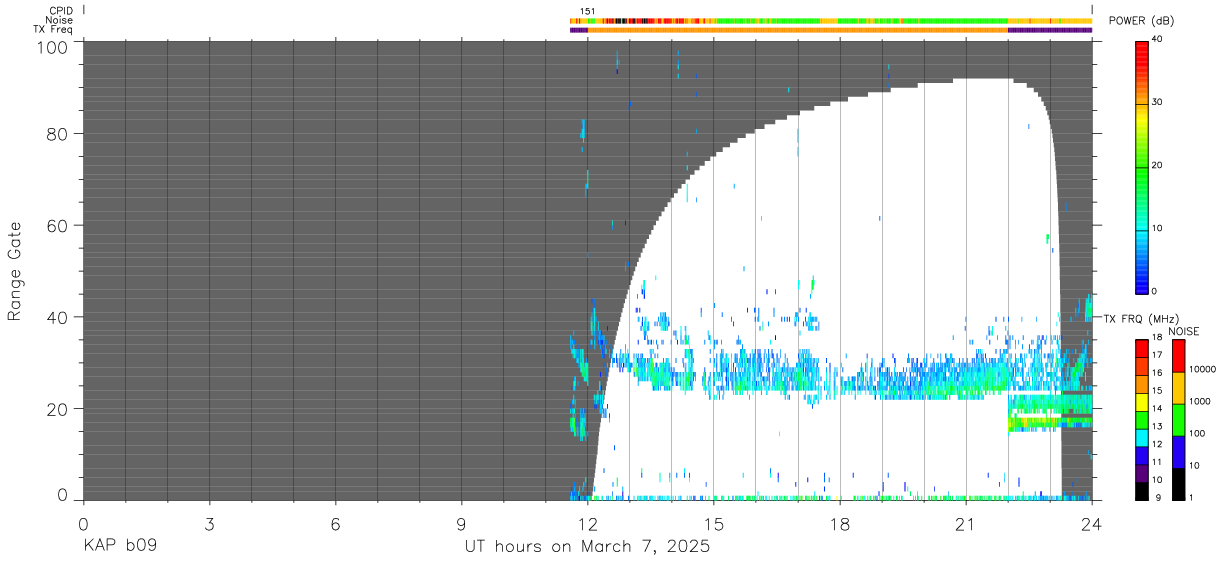Click the NOISE legend title above its colorbar

(1183, 331)
